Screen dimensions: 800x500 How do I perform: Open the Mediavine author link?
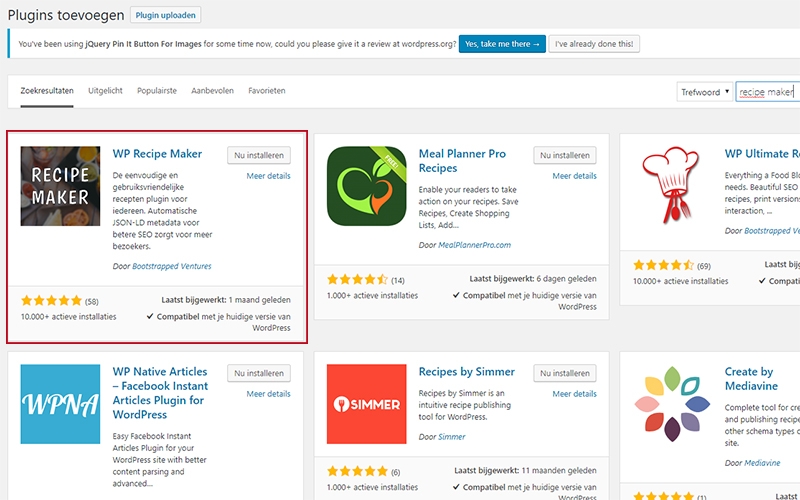(x=762, y=463)
